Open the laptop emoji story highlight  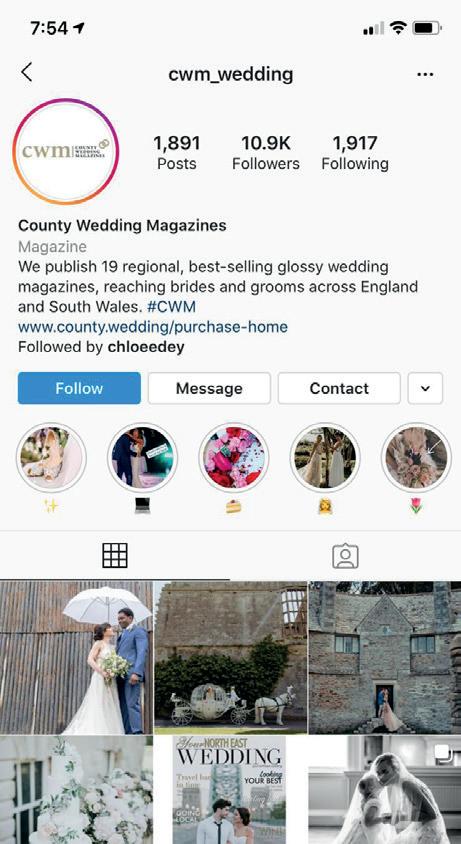(142, 458)
